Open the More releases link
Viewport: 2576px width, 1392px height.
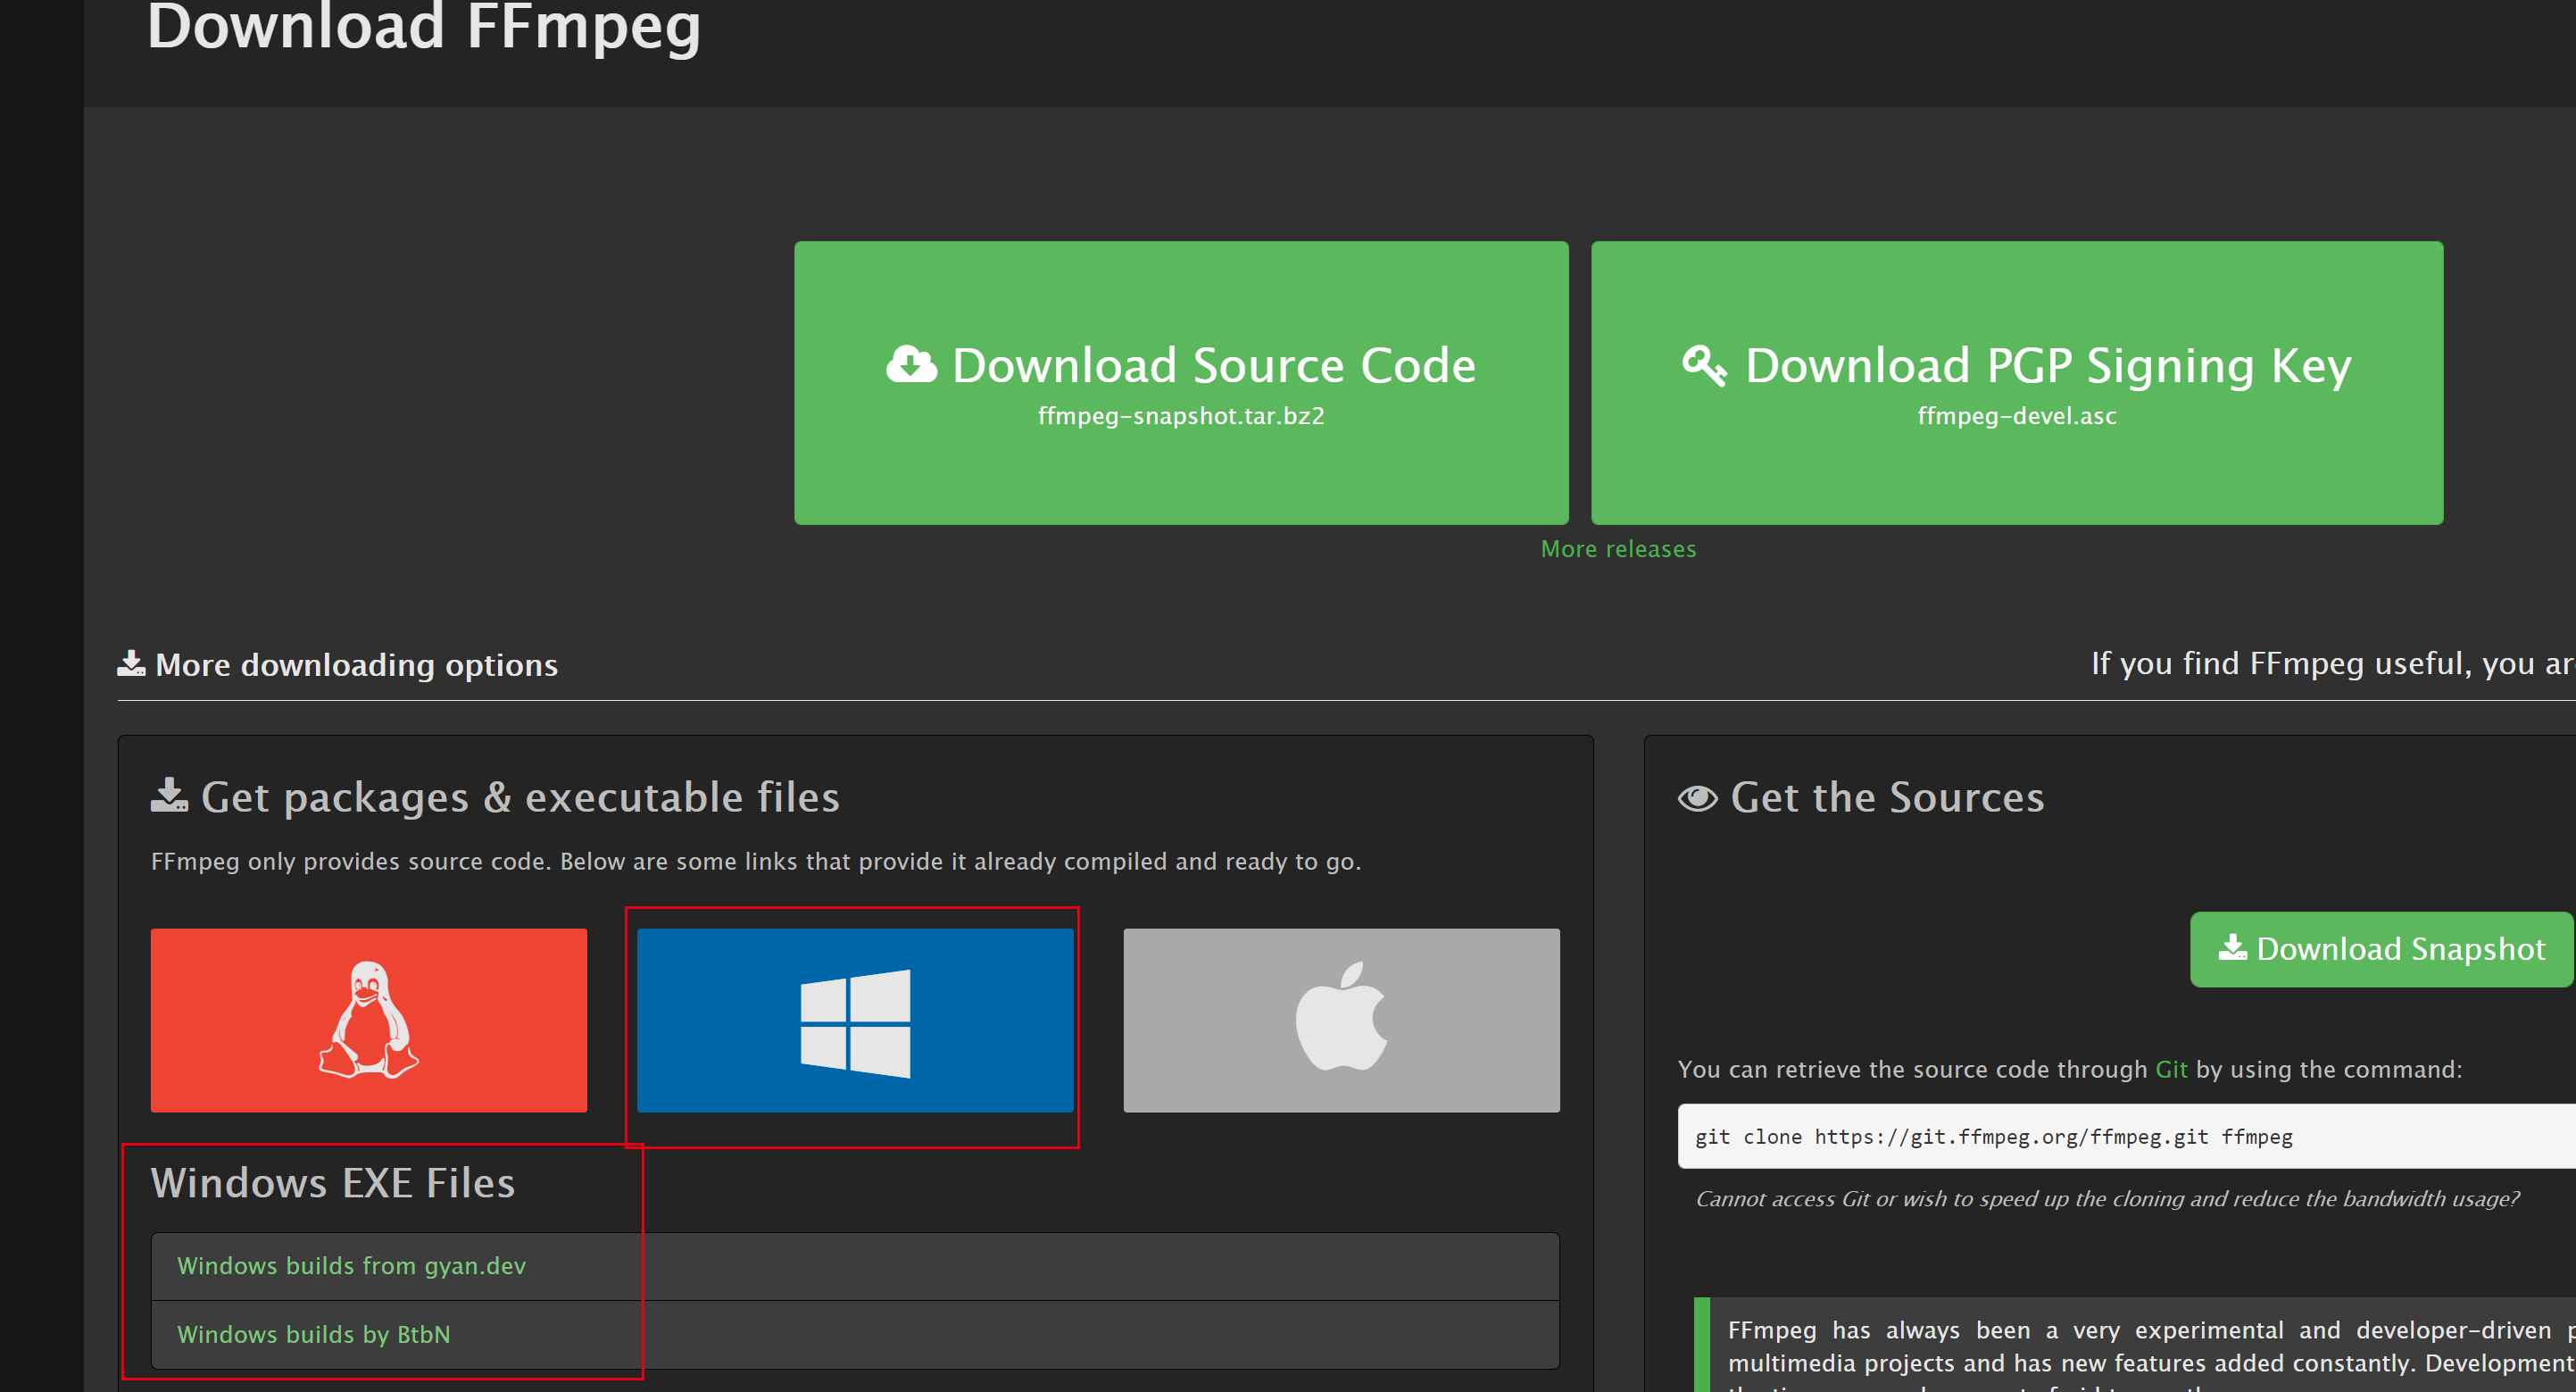click(x=1618, y=549)
